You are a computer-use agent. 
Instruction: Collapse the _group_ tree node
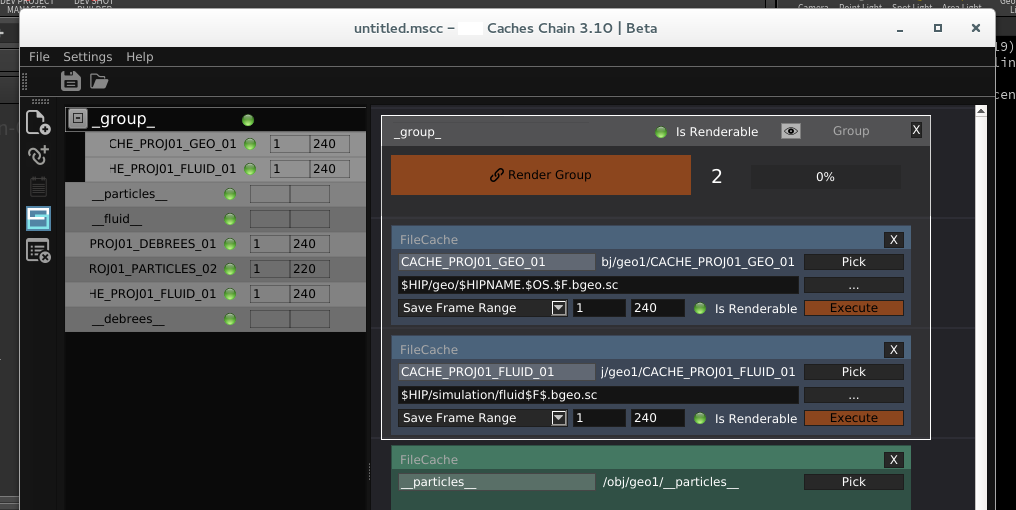point(79,119)
